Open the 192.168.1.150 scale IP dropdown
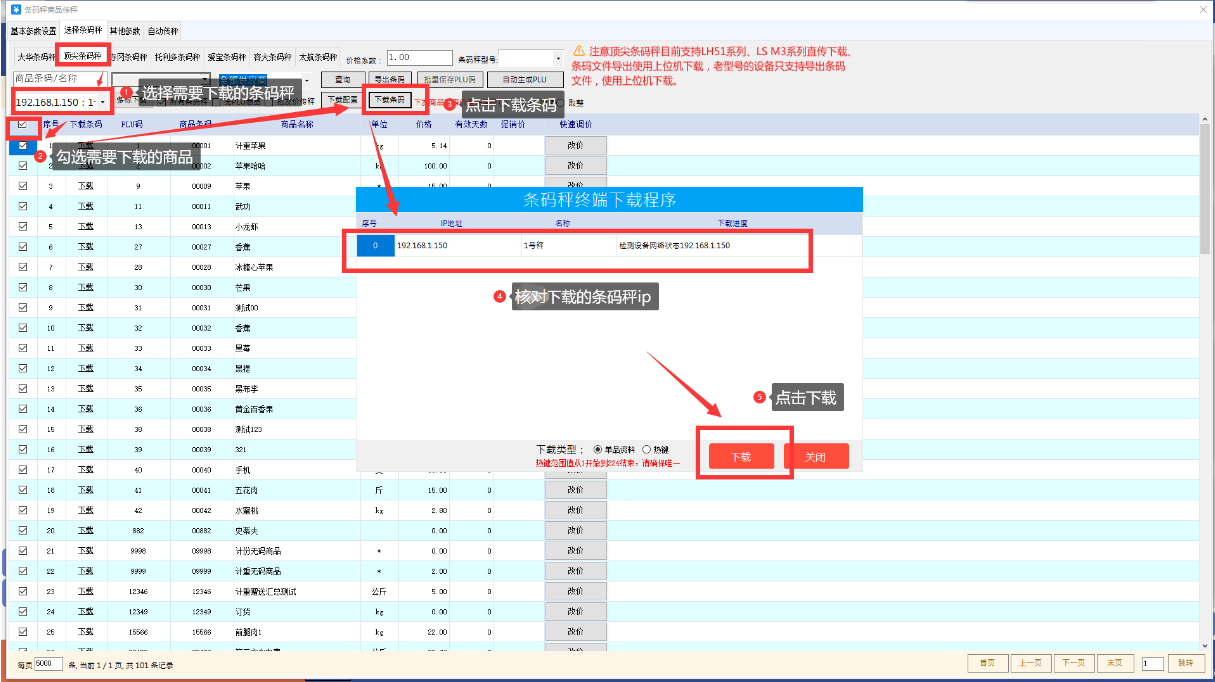The image size is (1215, 682). pos(104,102)
